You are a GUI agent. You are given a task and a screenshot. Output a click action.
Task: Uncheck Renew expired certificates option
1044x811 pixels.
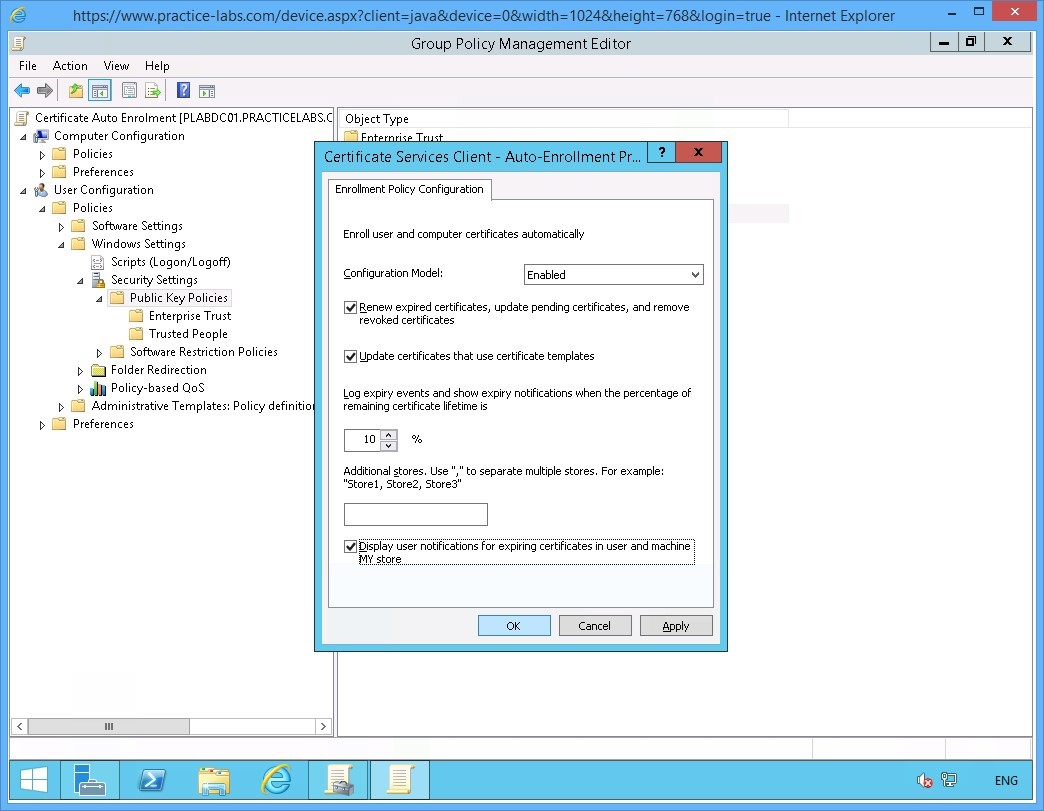click(x=351, y=307)
